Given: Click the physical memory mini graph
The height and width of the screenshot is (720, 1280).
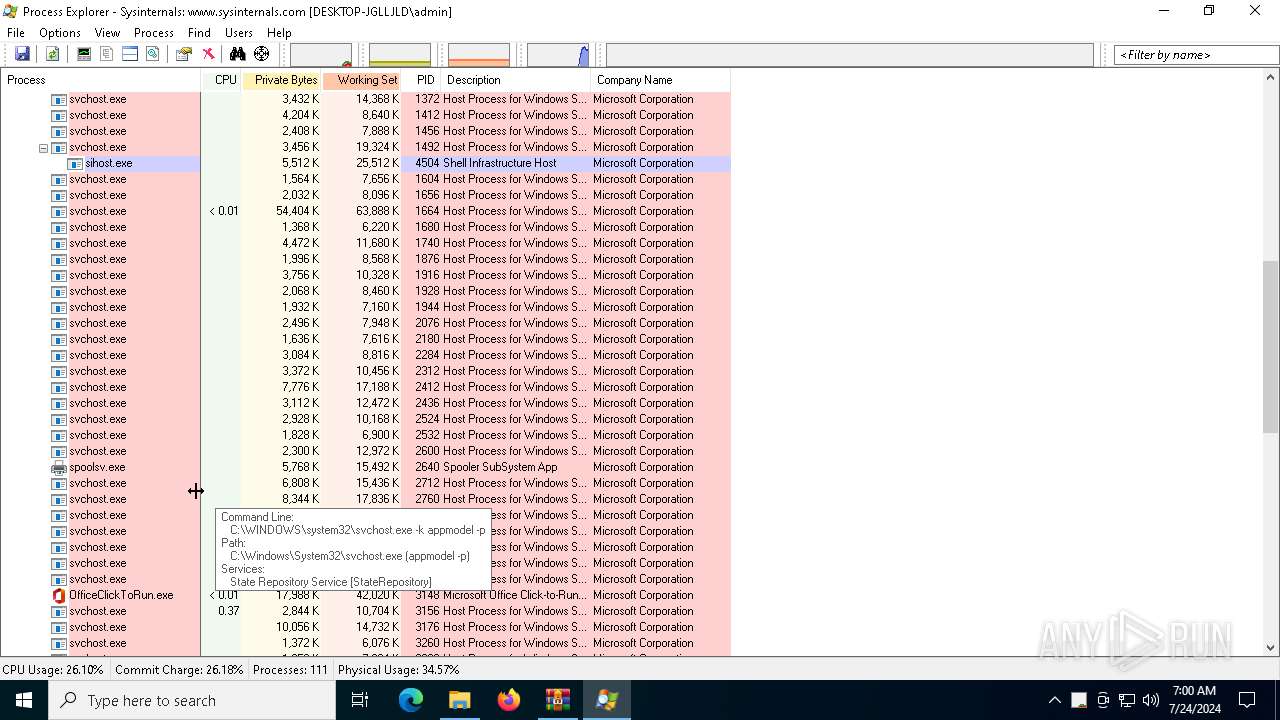Looking at the screenshot, I should click(x=479, y=55).
